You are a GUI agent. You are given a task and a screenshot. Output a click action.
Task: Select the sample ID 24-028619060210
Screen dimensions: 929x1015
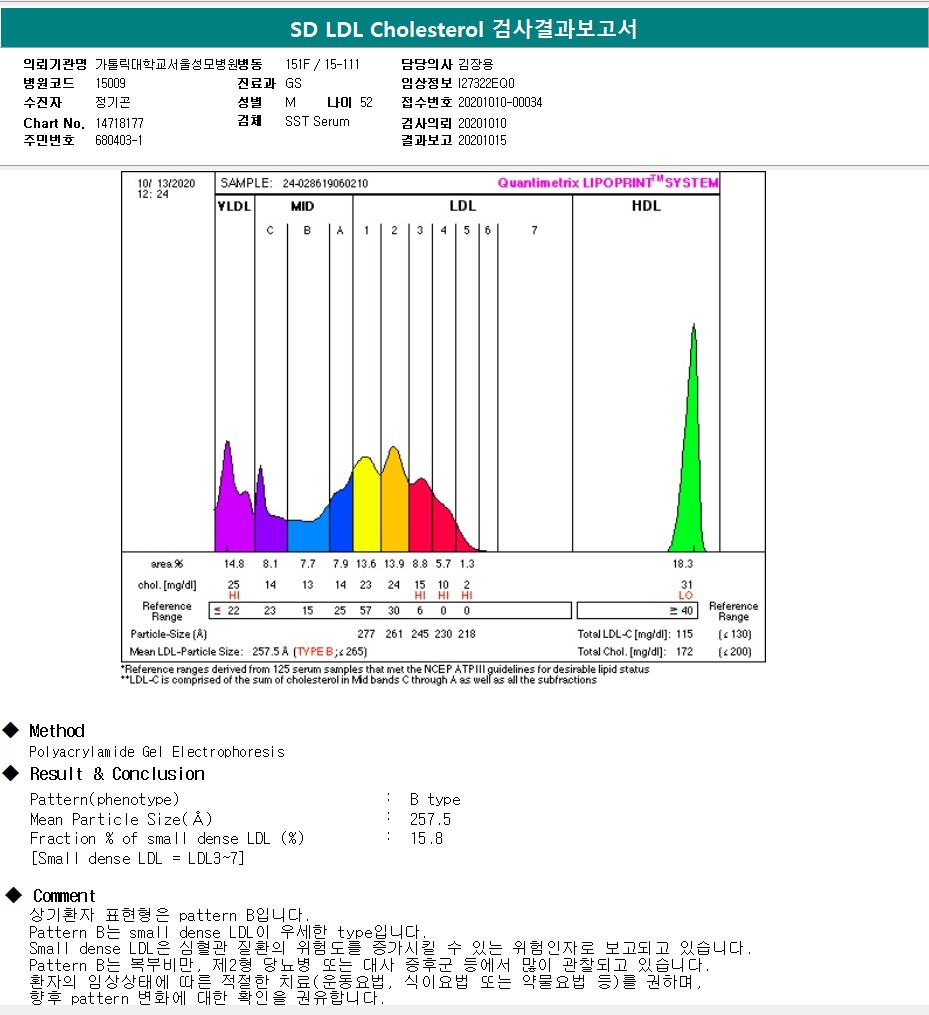[325, 183]
